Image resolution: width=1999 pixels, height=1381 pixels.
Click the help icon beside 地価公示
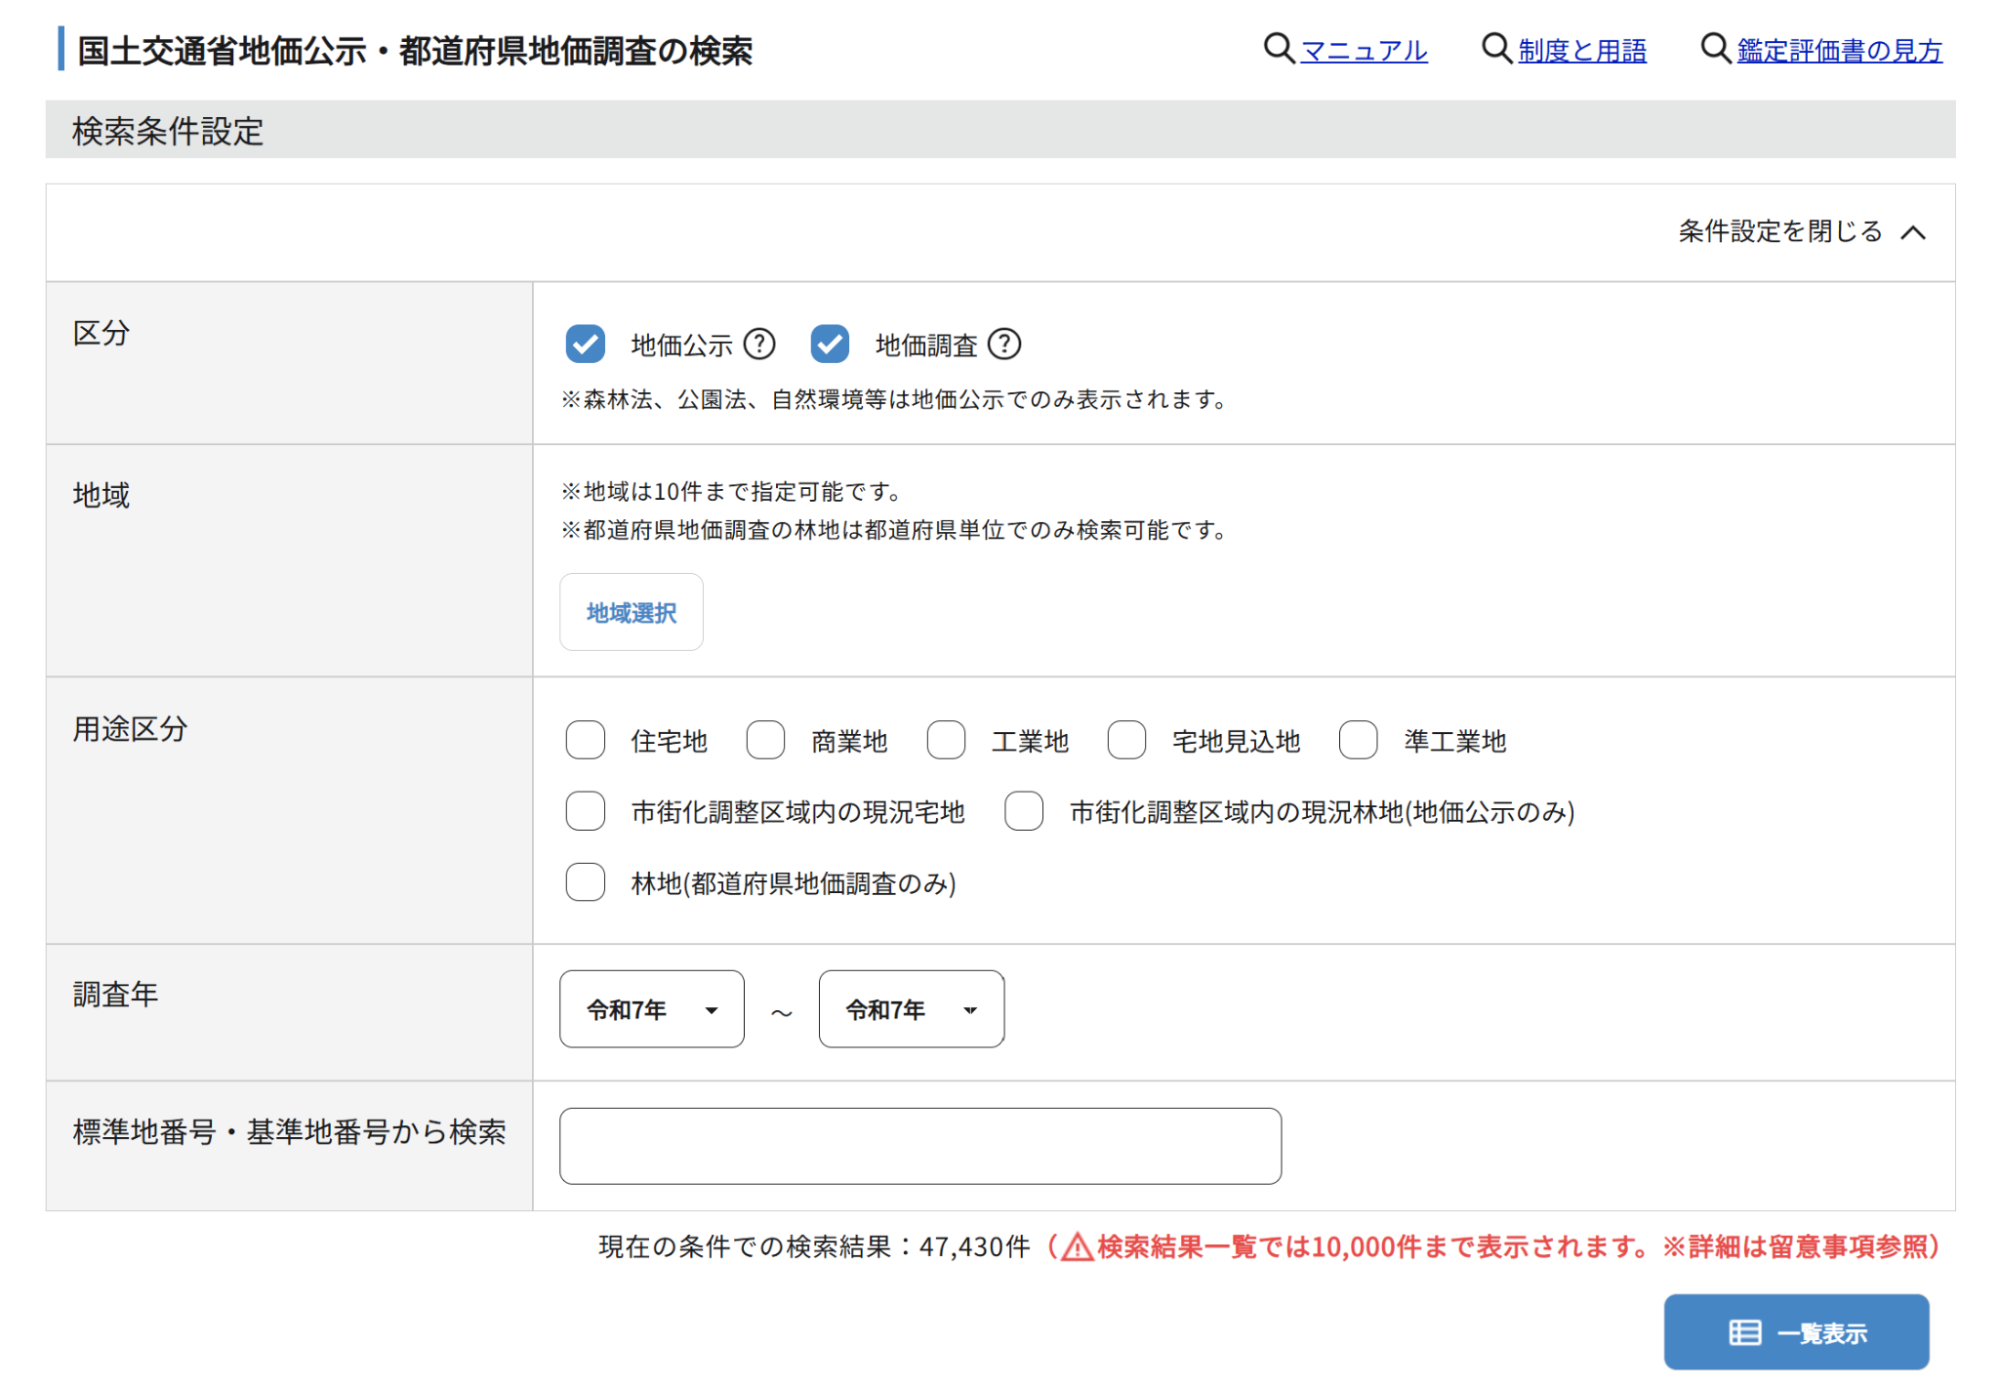[760, 344]
